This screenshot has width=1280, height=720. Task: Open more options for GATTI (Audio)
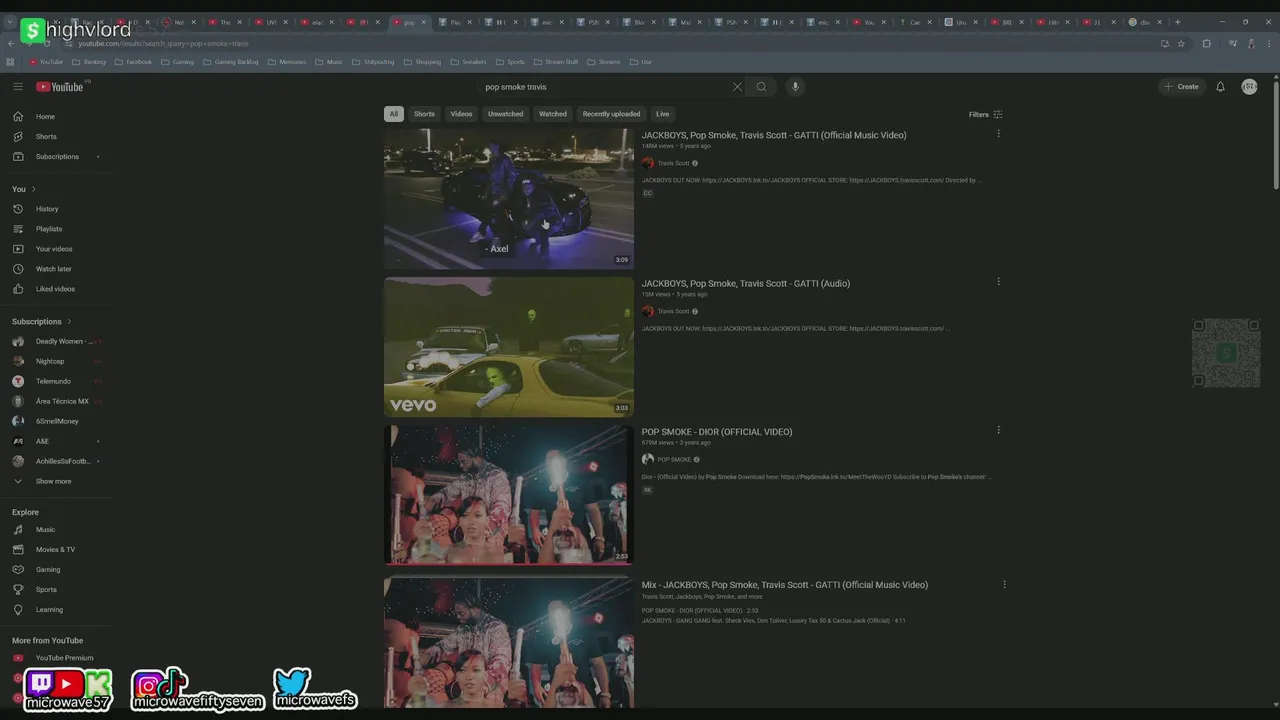998,282
